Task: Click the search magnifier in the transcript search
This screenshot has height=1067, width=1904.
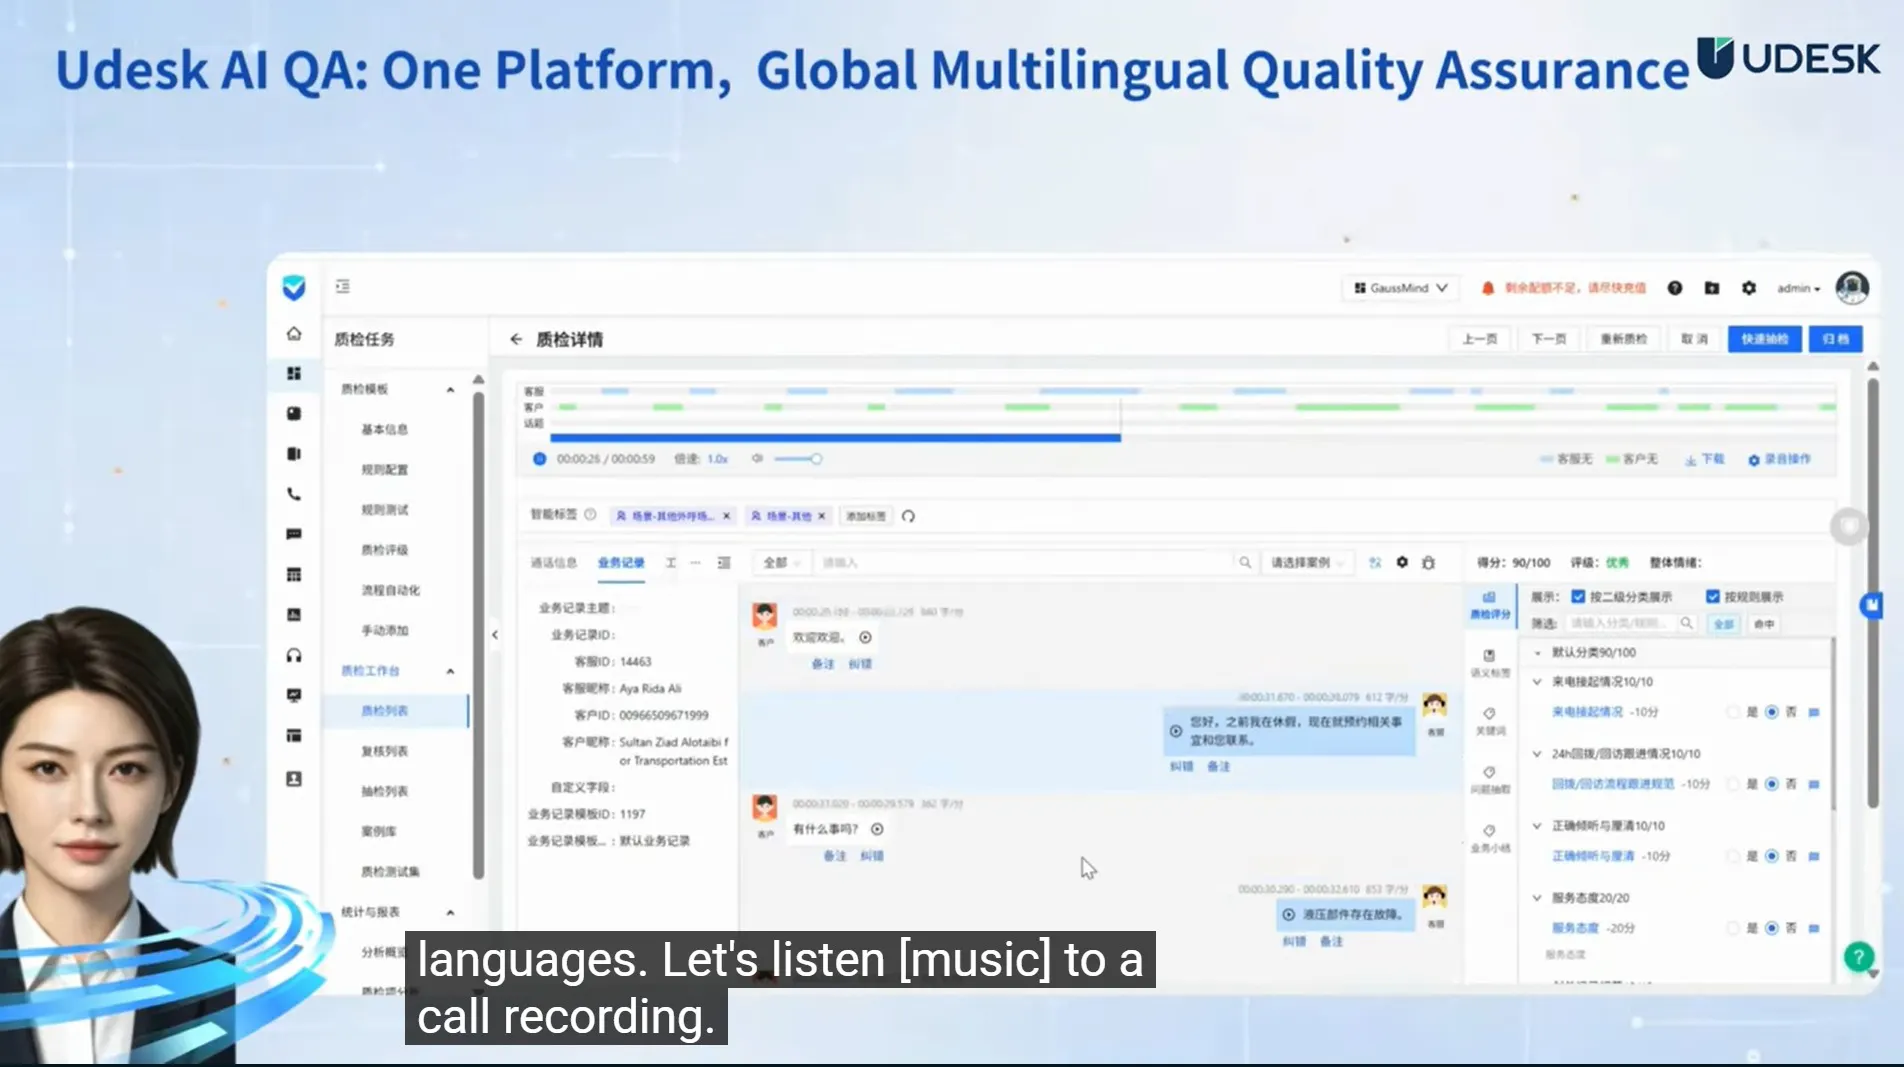Action: tap(1245, 563)
